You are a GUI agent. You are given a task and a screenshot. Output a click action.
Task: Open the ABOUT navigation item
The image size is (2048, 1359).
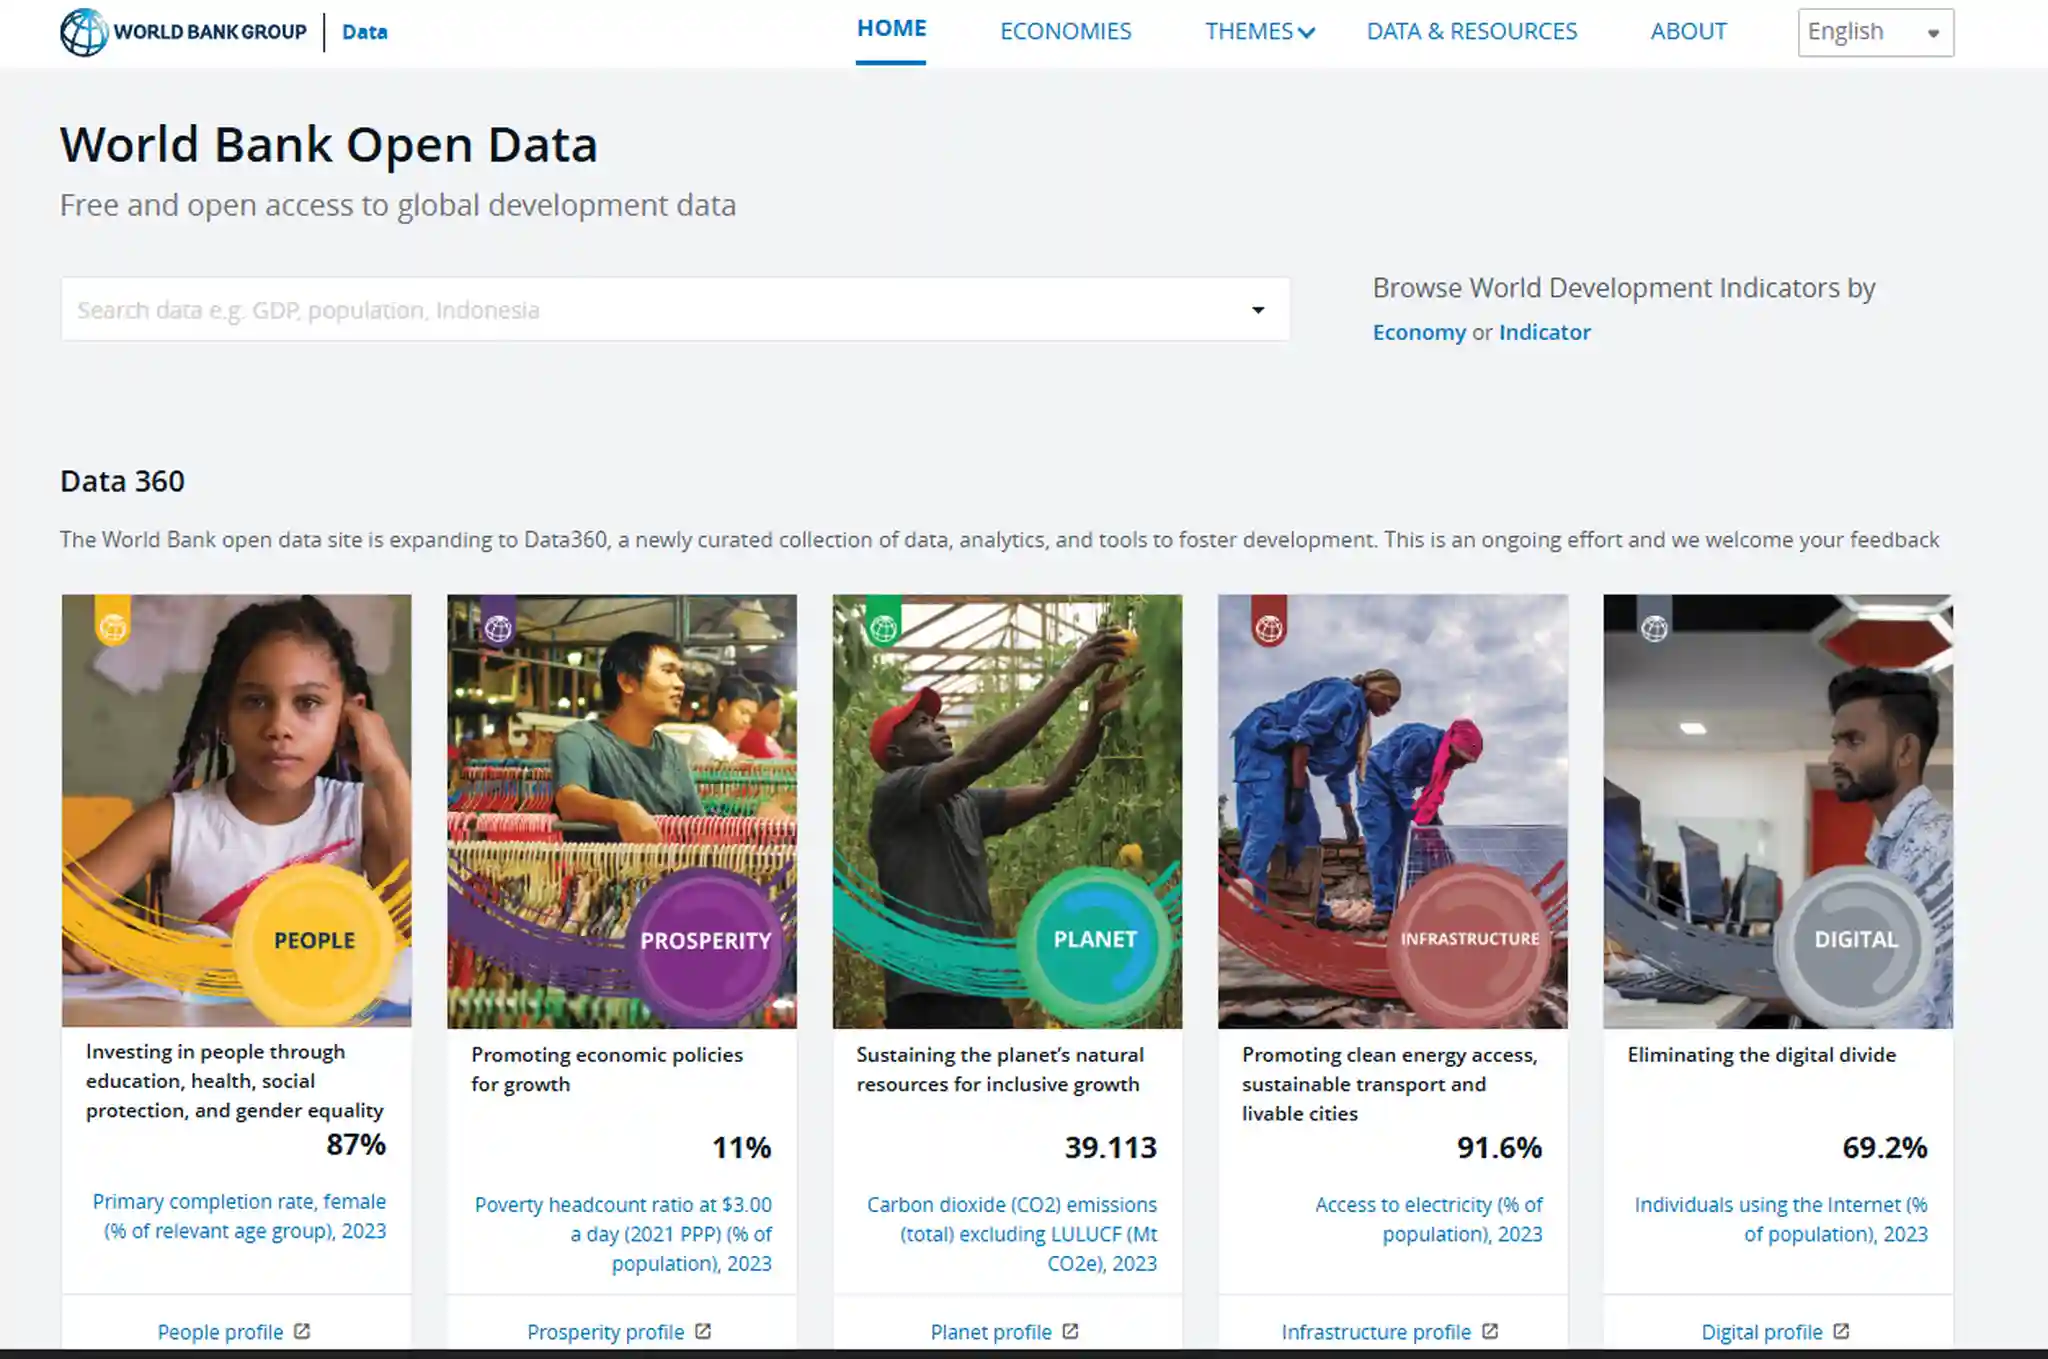[1688, 32]
